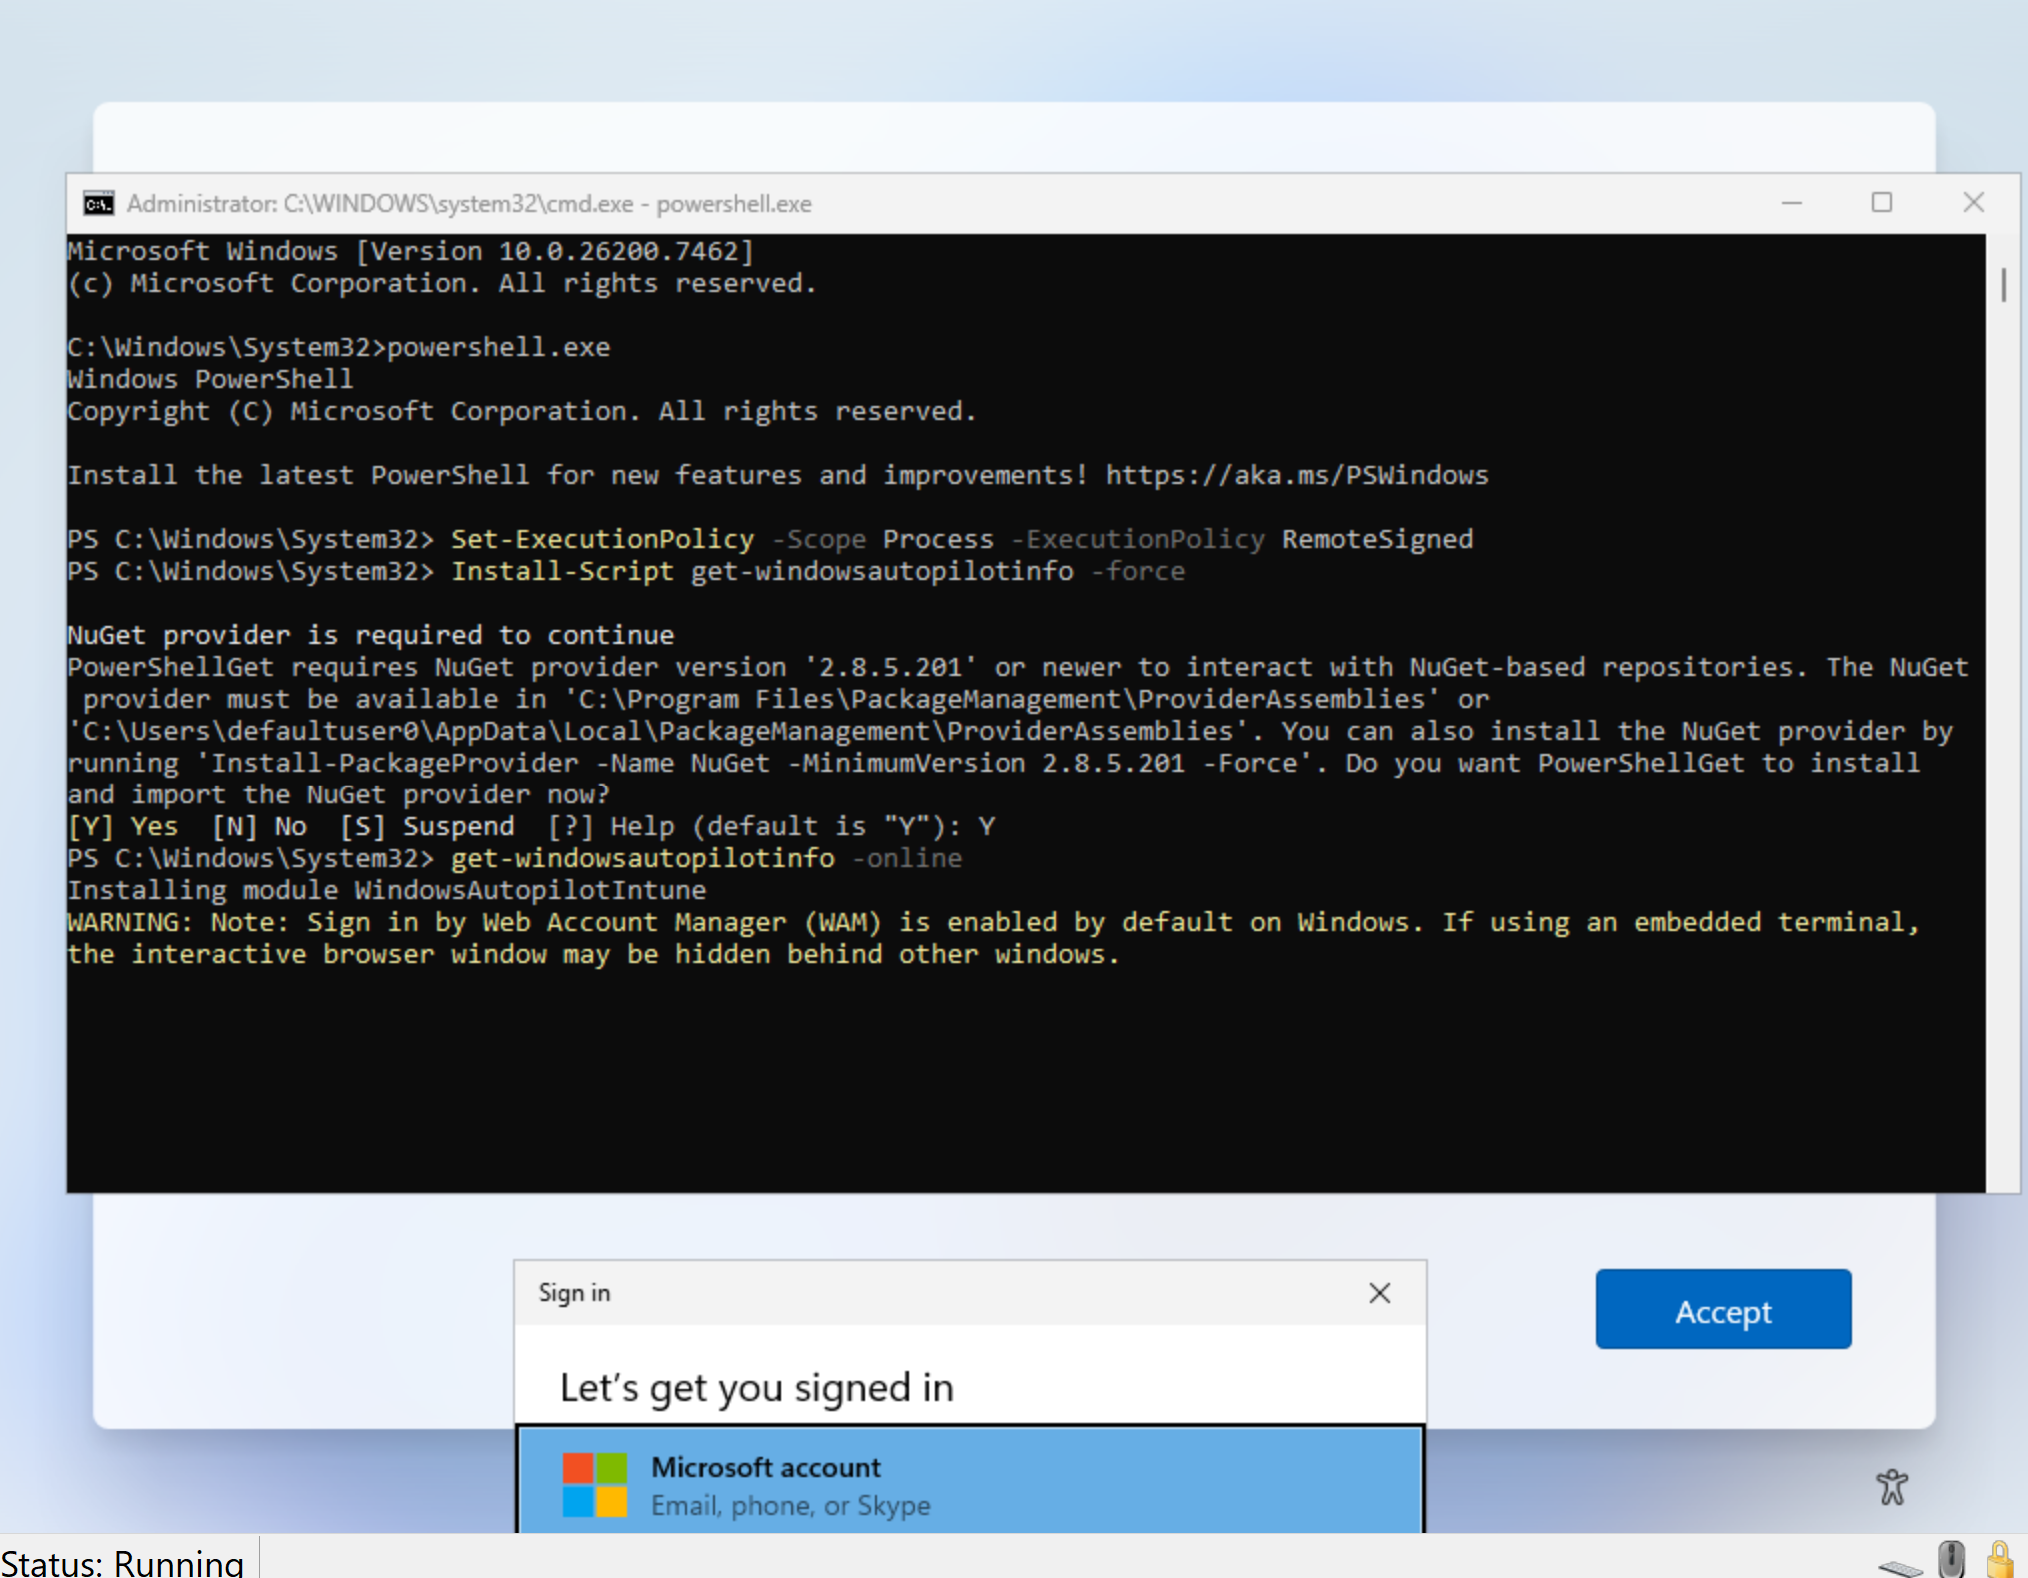Click the keyboard status icon
This screenshot has height=1578, width=2028.
tap(1900, 1566)
